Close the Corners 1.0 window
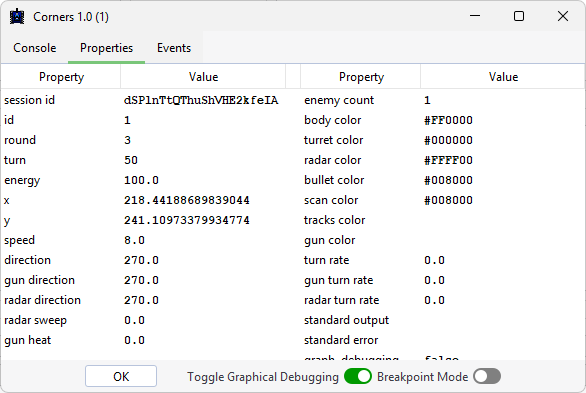586x393 pixels. [563, 16]
